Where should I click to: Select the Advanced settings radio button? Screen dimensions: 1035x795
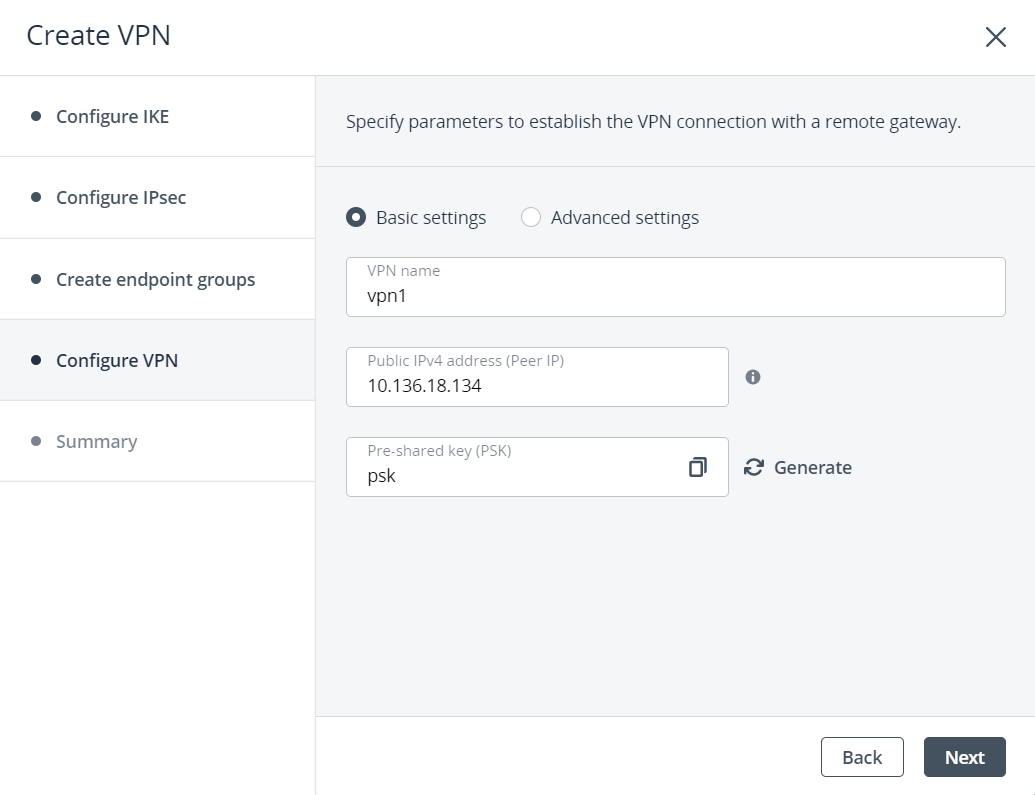pos(531,217)
